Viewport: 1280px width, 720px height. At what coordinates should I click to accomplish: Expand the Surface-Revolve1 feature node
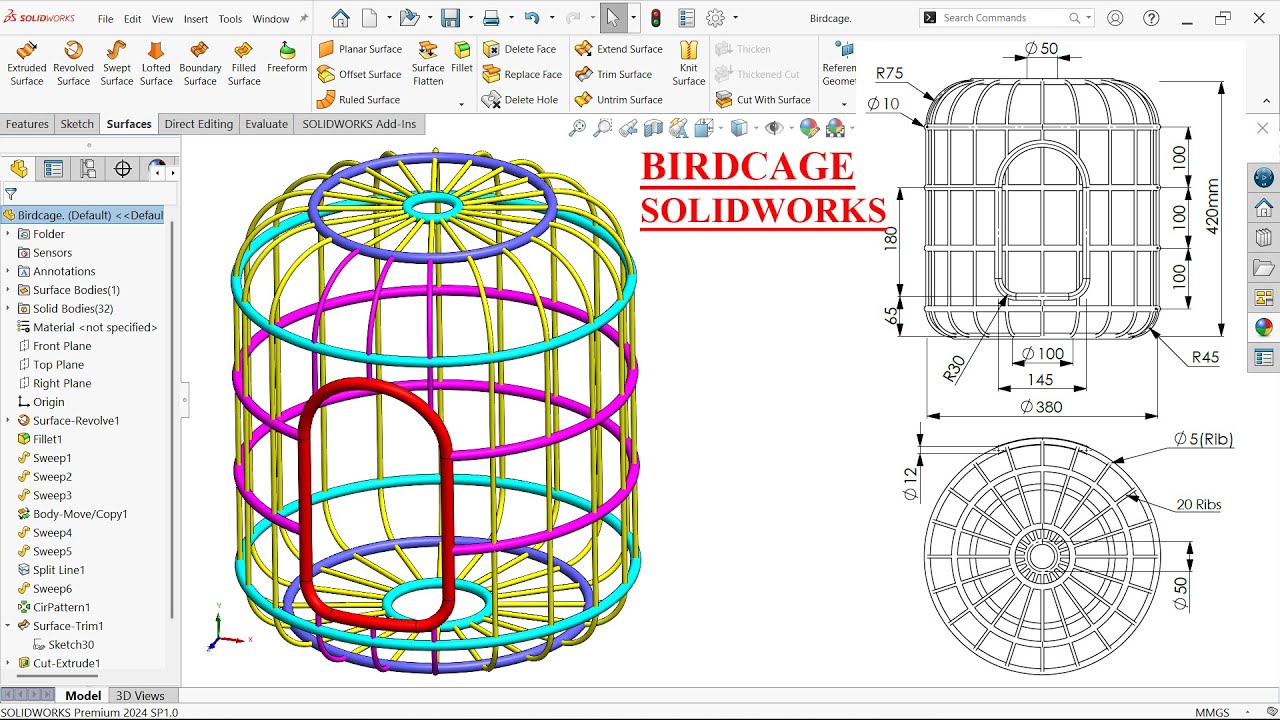pyautogui.click(x=8, y=421)
